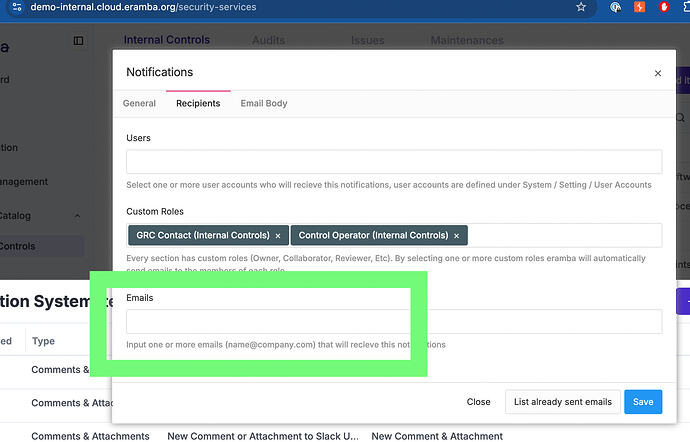Click the red shield extension icon

click(664, 7)
